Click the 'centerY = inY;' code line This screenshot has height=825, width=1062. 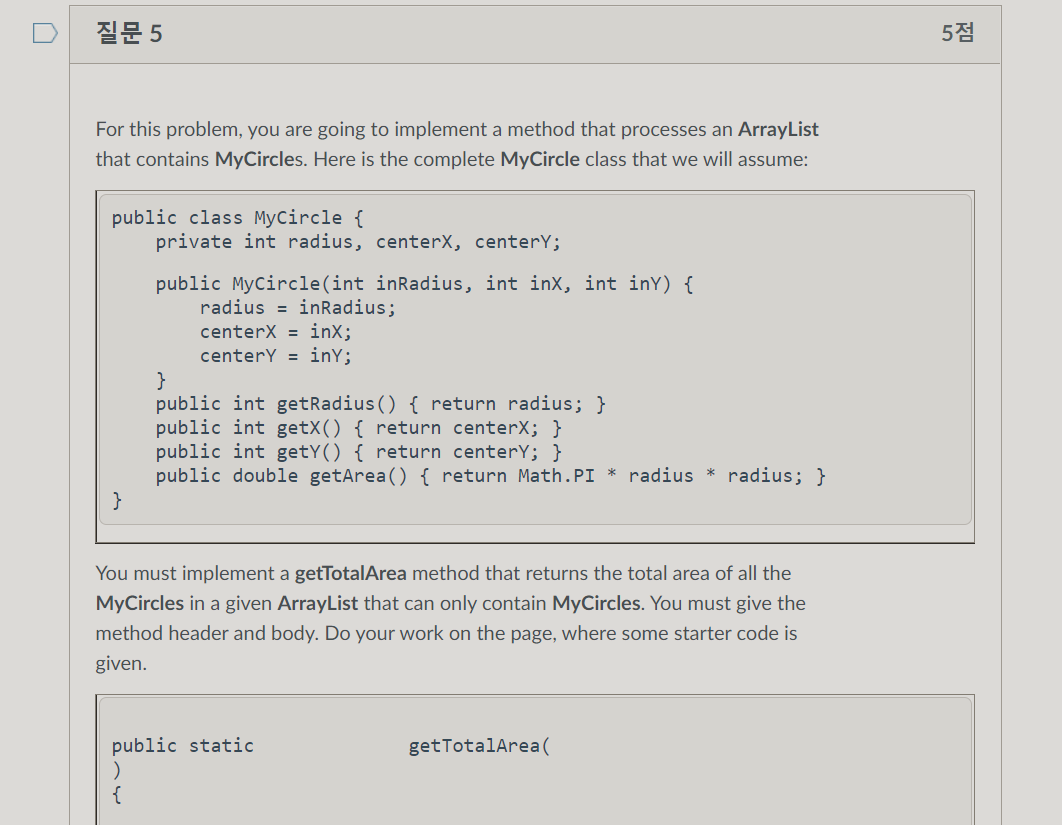coord(276,356)
